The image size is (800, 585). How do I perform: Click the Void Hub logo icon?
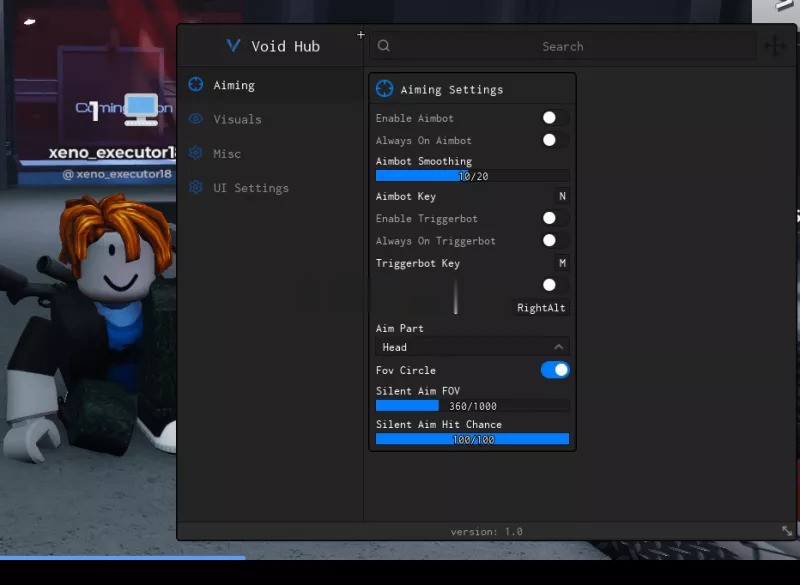pos(233,46)
